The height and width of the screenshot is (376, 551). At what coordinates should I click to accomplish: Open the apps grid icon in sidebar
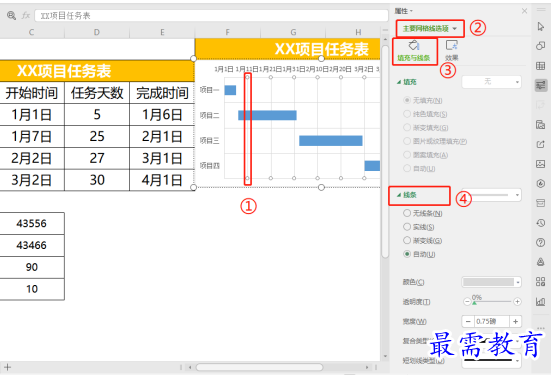click(541, 281)
